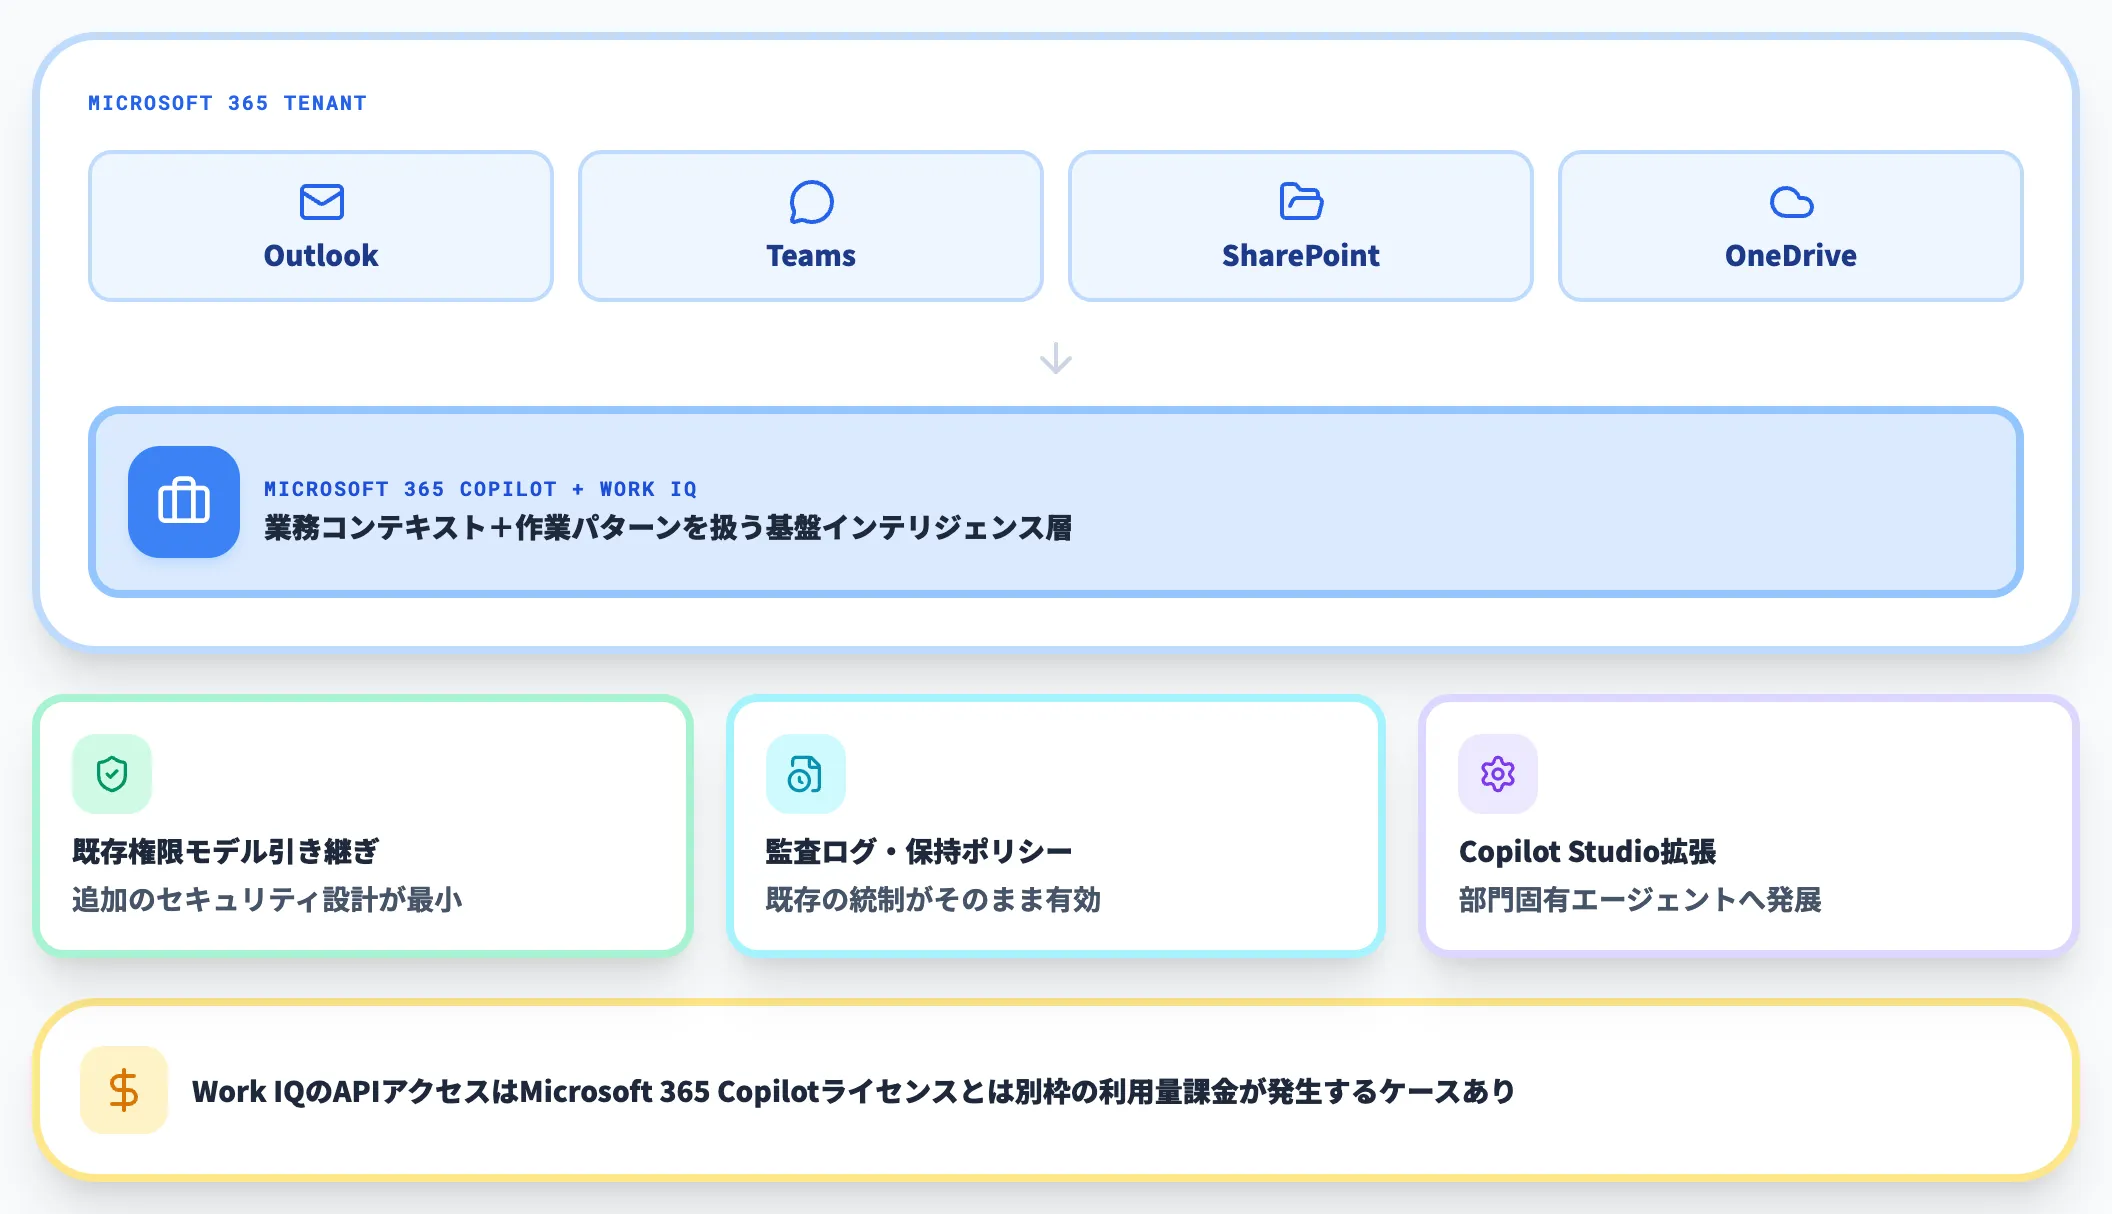Viewport: 2112px width, 1214px height.
Task: Click the Outlook envelope icon
Action: (321, 202)
